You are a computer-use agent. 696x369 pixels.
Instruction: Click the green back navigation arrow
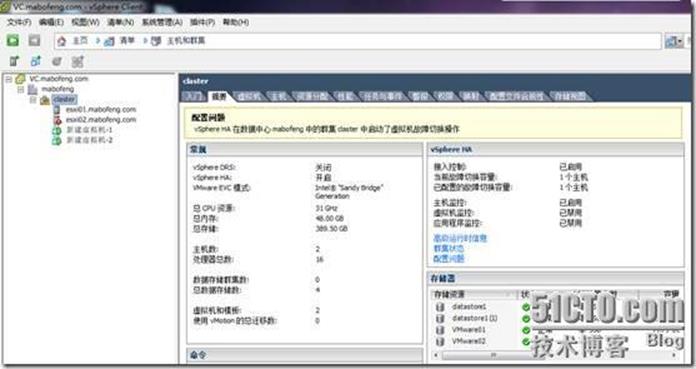tap(13, 40)
